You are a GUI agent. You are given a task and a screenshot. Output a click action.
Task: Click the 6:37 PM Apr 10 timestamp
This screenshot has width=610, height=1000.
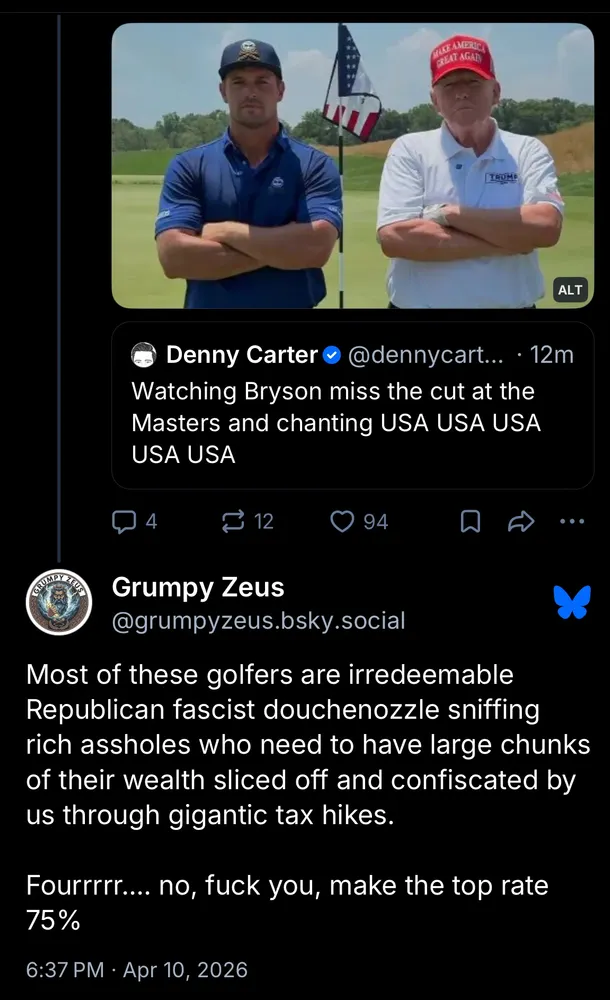[137, 969]
